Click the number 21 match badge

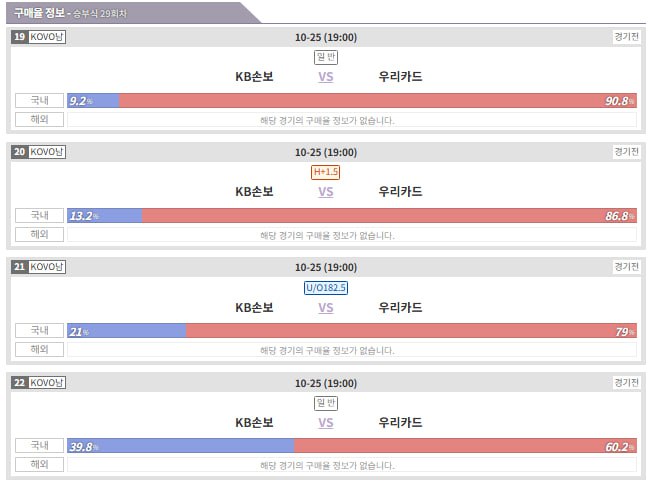(19, 267)
